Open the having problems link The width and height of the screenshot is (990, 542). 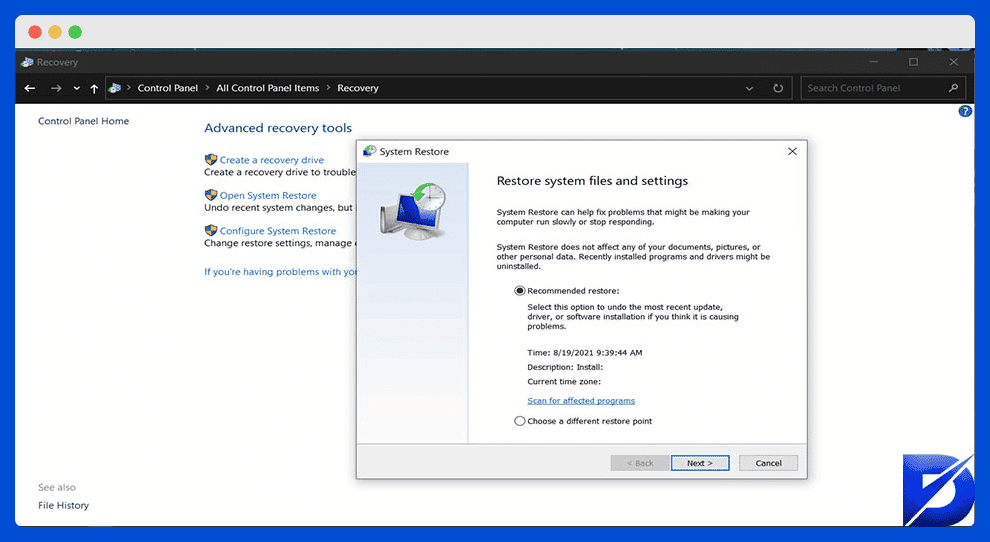pyautogui.click(x=280, y=272)
